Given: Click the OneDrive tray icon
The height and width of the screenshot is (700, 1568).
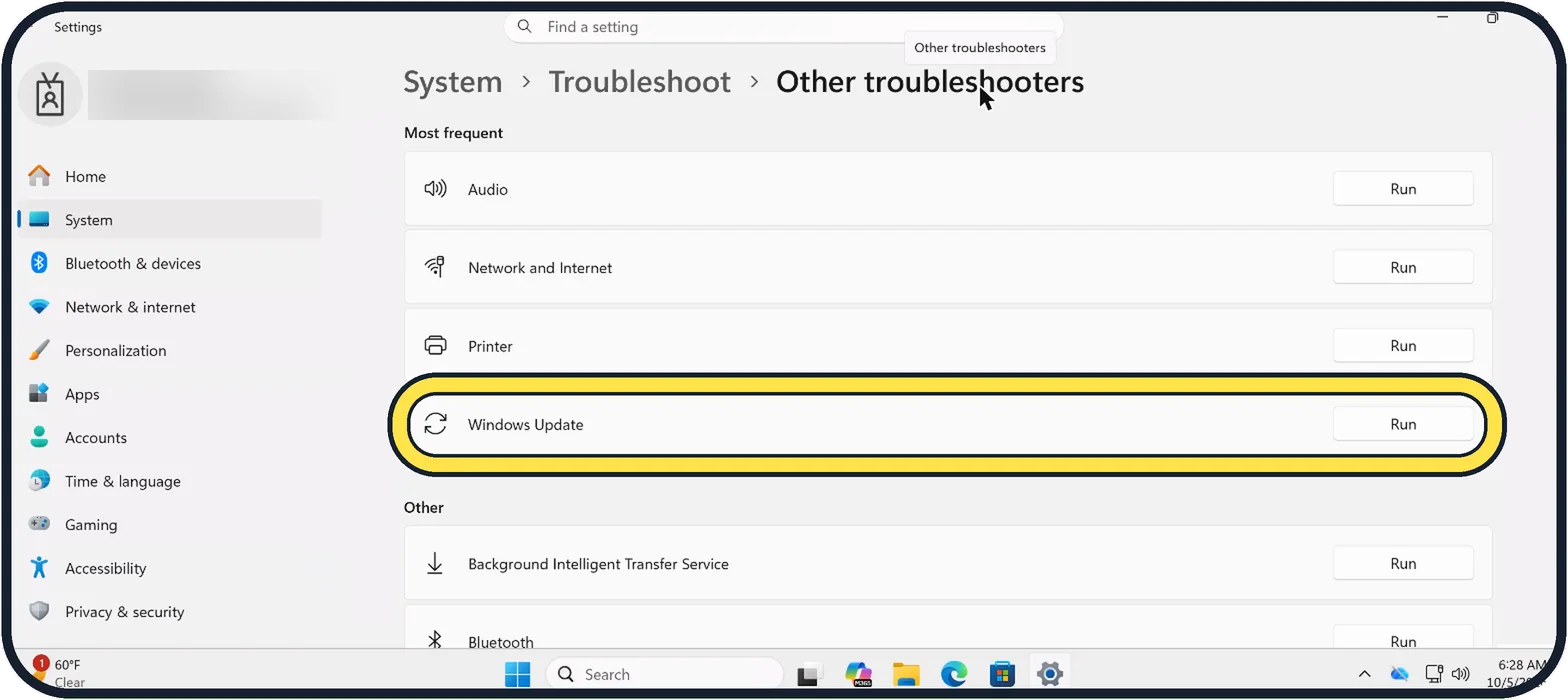Looking at the screenshot, I should point(1399,674).
